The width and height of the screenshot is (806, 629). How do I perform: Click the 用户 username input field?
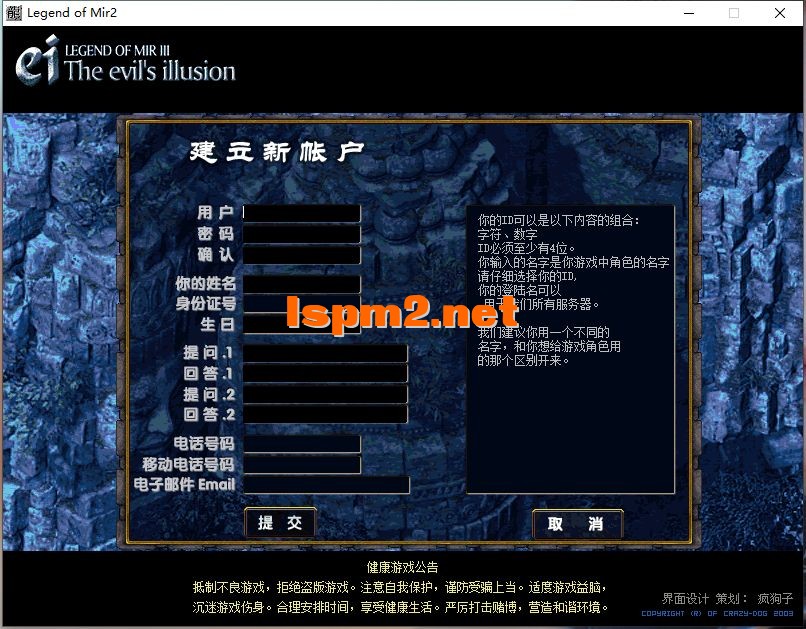pos(302,213)
